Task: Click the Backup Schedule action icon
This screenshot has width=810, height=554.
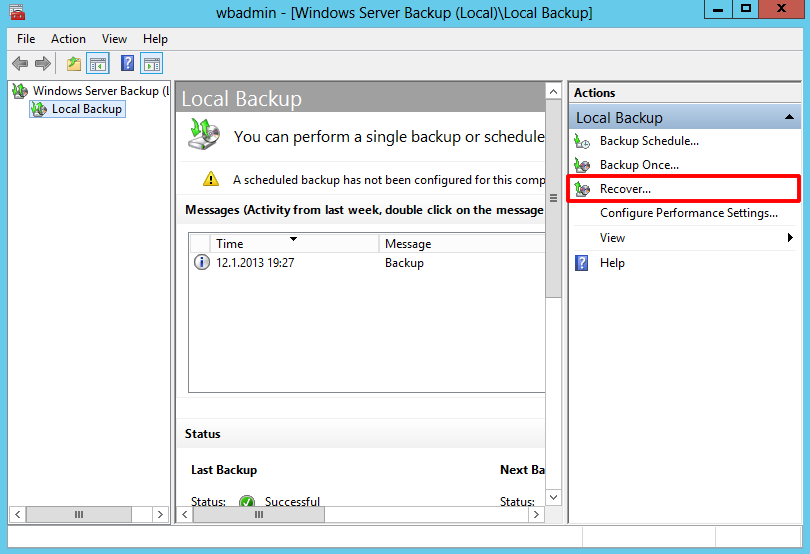Action: pyautogui.click(x=582, y=141)
